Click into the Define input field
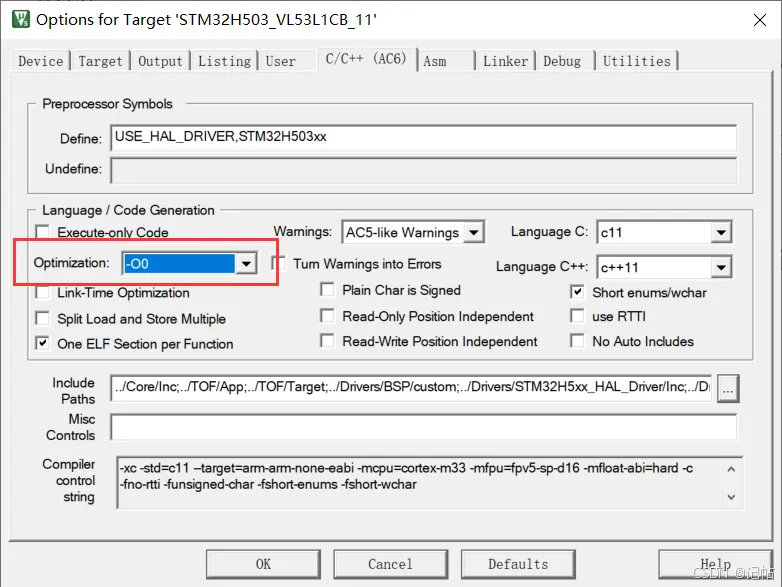Viewport: 782px width, 587px height. [x=423, y=137]
